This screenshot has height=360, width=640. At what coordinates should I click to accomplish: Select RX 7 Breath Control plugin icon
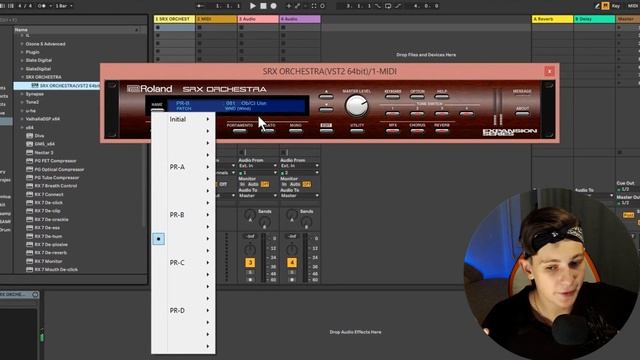pyautogui.click(x=29, y=186)
